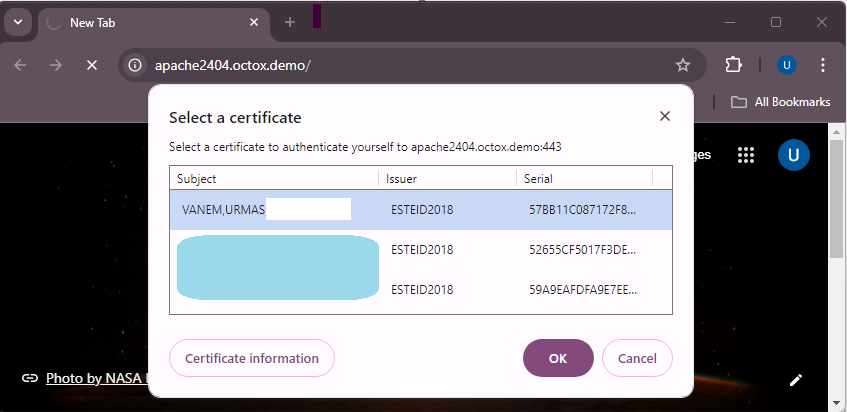View site information icon in address bar

135,65
